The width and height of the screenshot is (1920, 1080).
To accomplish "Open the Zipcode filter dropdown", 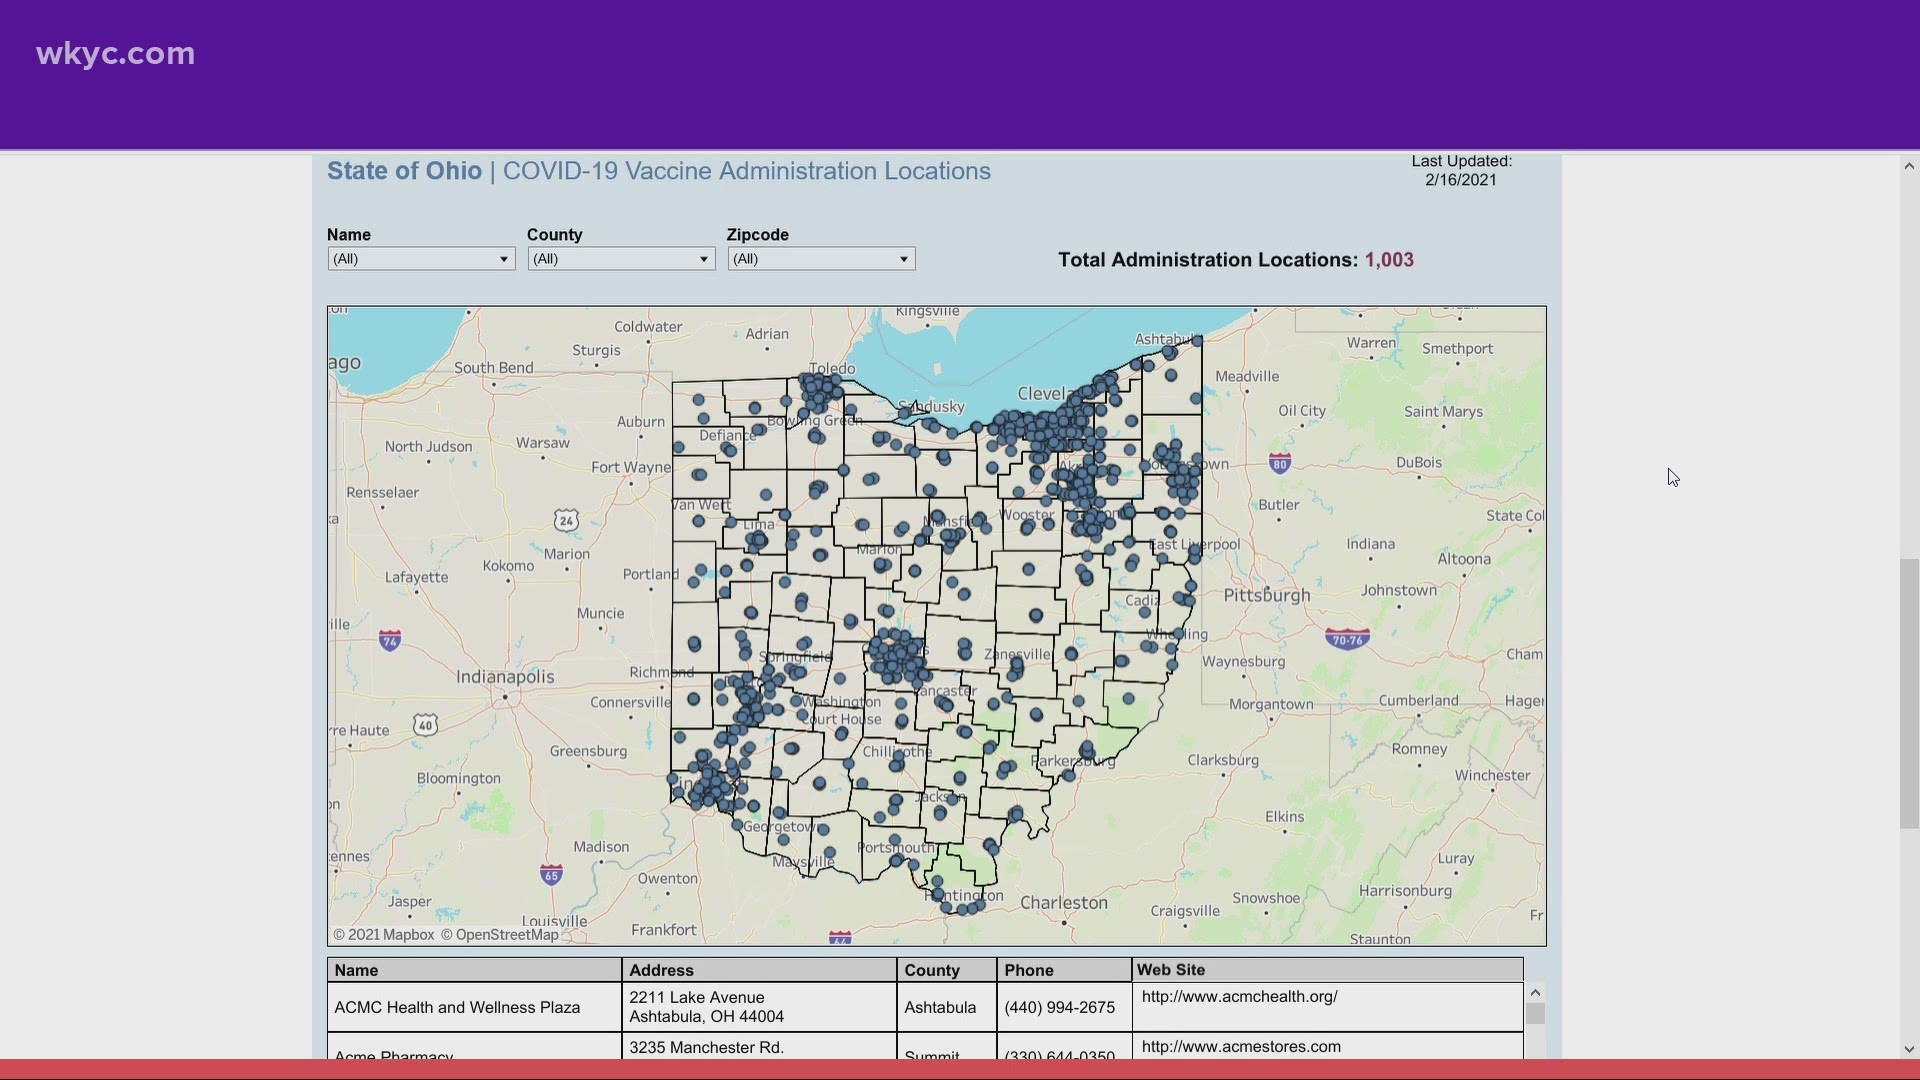I will coord(821,259).
